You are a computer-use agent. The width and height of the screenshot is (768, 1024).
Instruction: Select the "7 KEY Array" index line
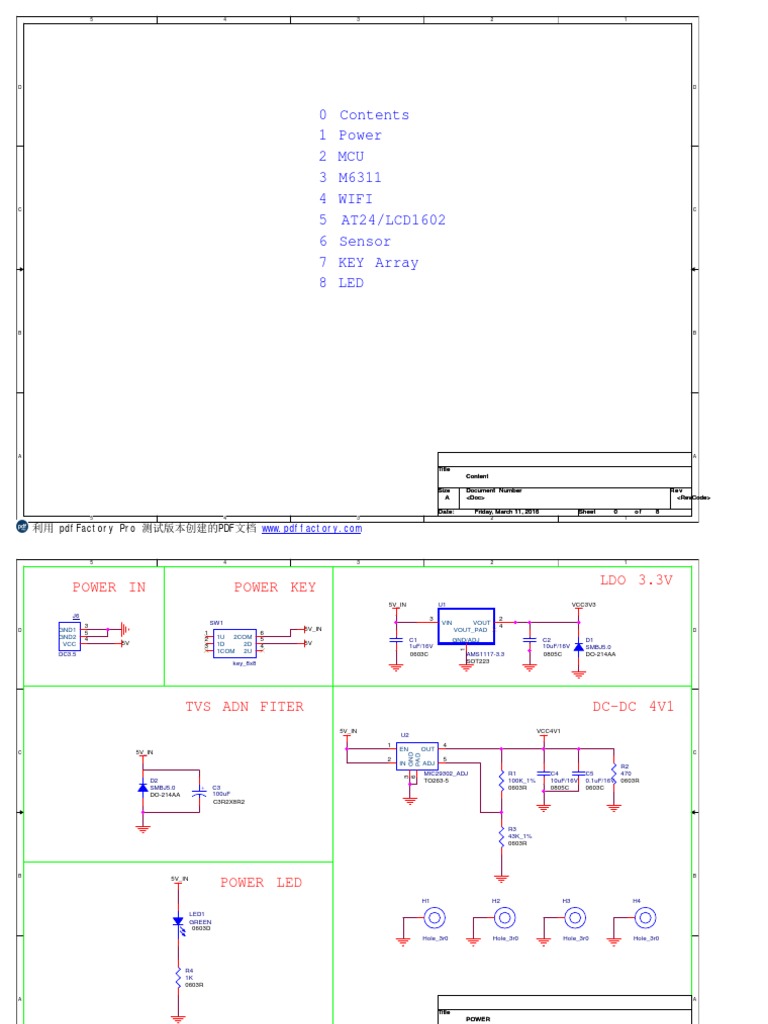368,263
